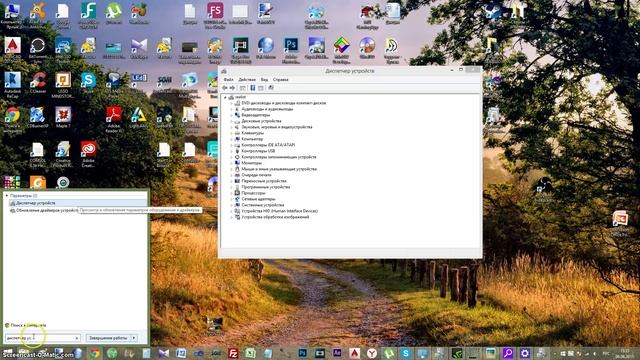The width and height of the screenshot is (640, 360).
Task: Open the Действие menu in Device Manager
Action: tap(247, 80)
